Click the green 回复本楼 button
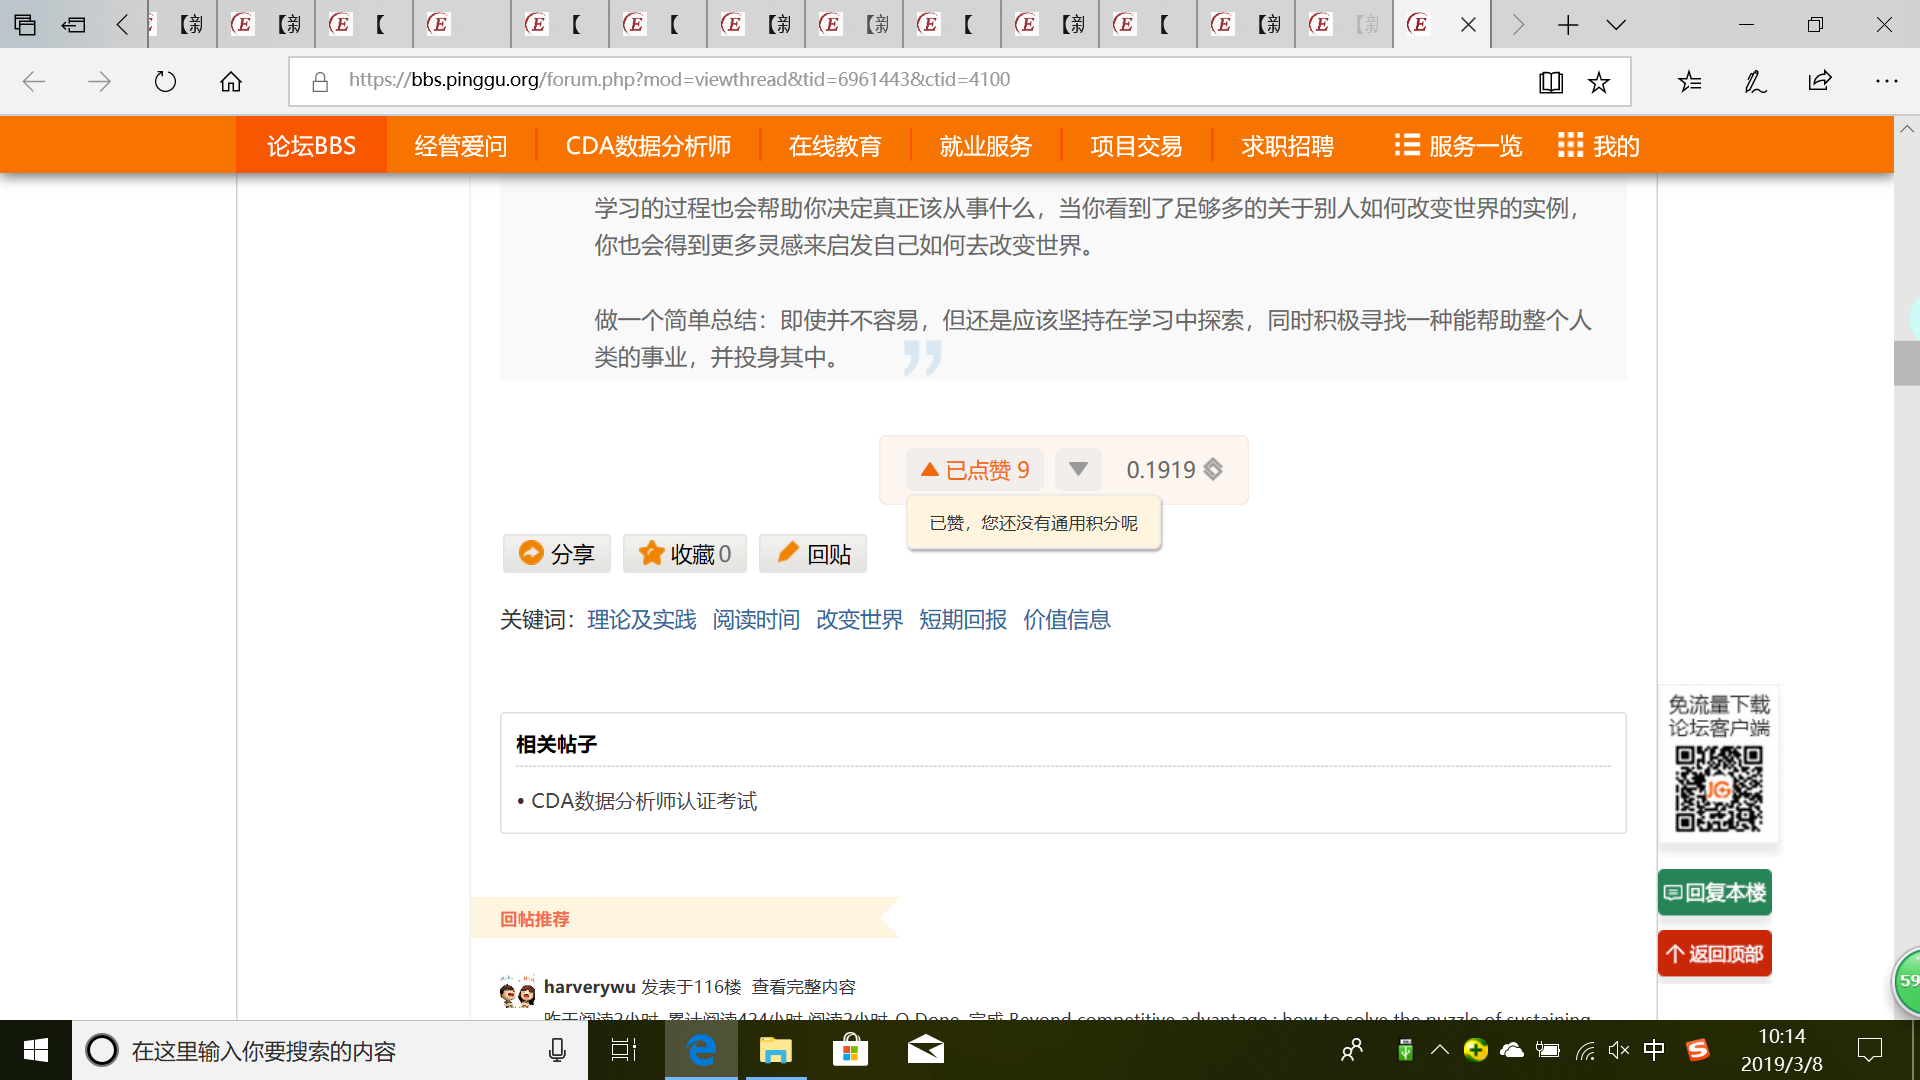Image resolution: width=1920 pixels, height=1080 pixels. (x=1714, y=892)
